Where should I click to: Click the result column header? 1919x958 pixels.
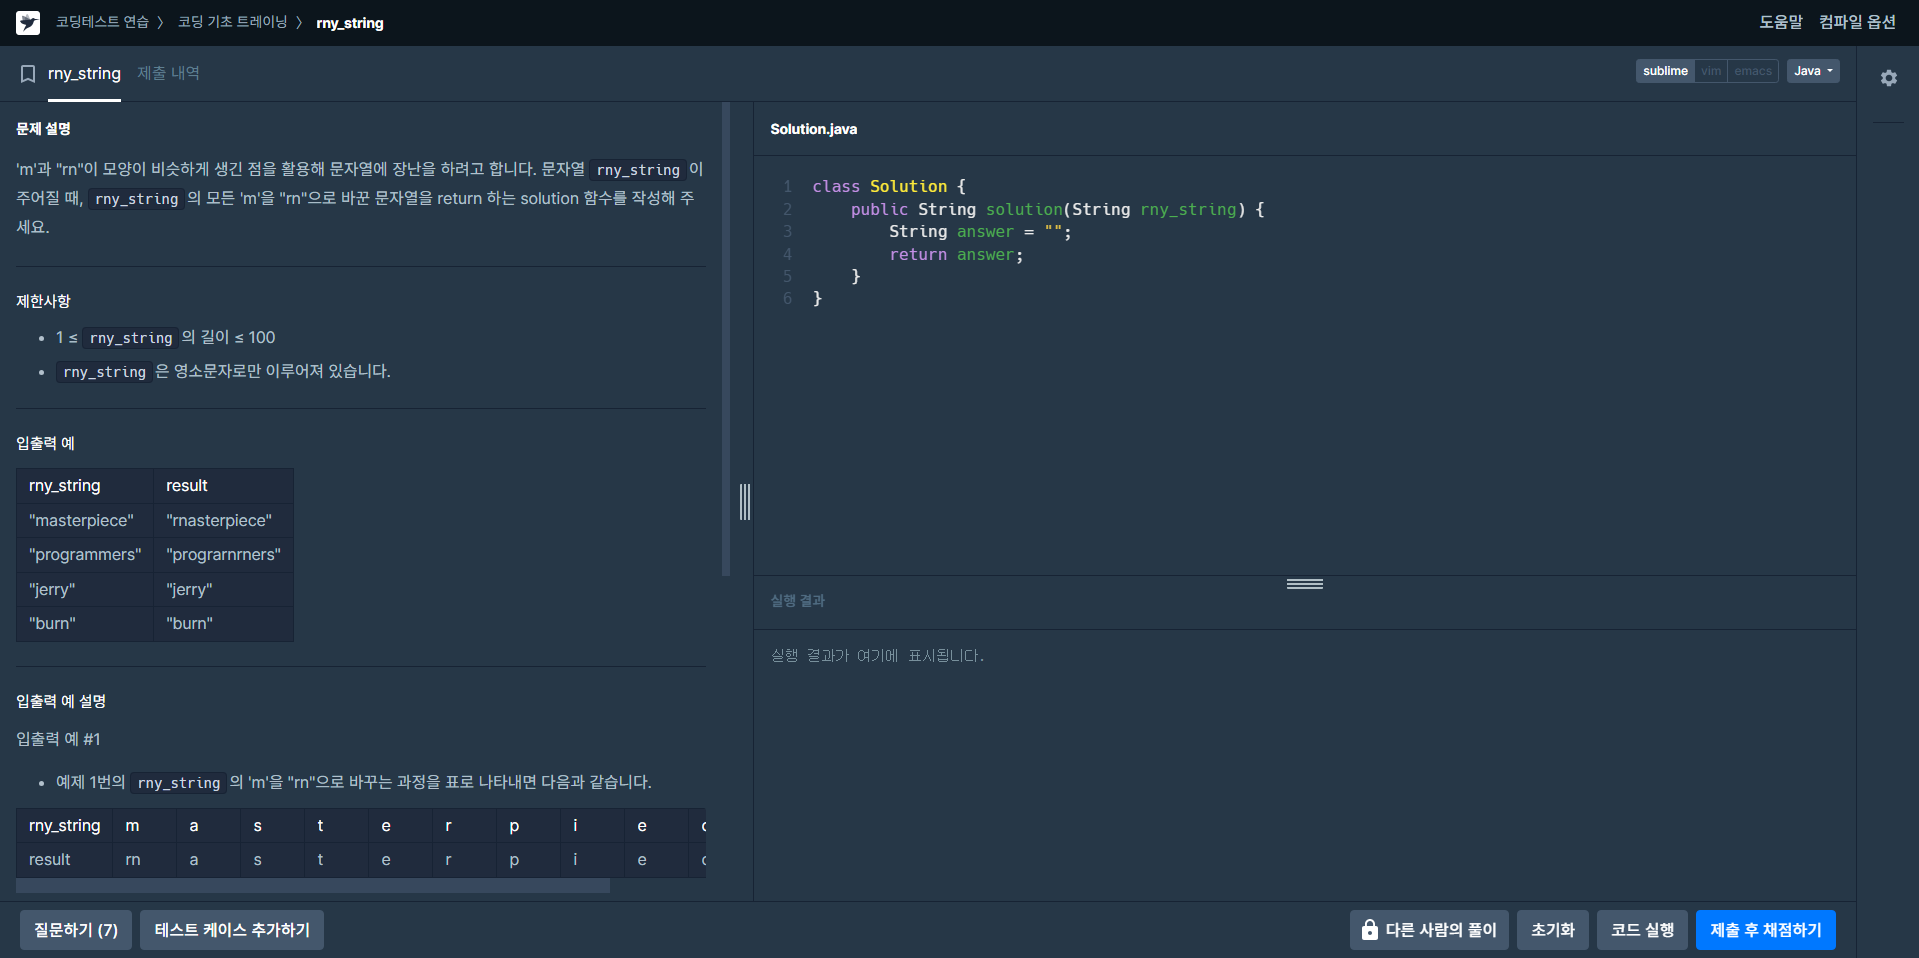(x=223, y=486)
